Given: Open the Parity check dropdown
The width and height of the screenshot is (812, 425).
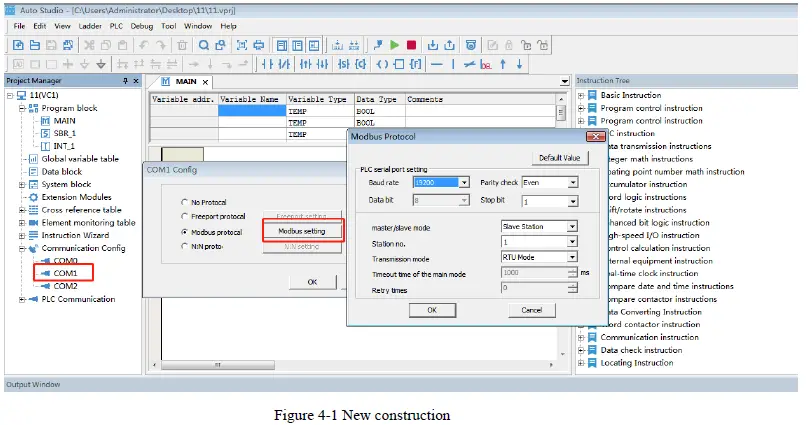Looking at the screenshot, I should (572, 183).
